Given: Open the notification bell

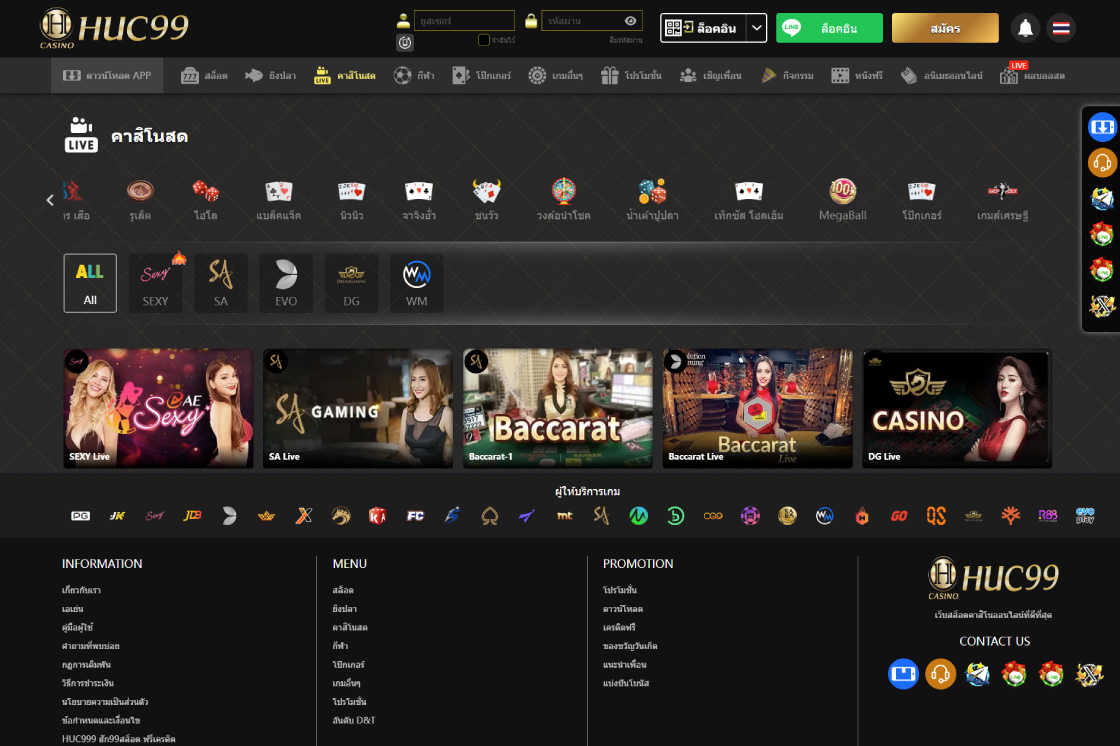Looking at the screenshot, I should pos(1025,29).
